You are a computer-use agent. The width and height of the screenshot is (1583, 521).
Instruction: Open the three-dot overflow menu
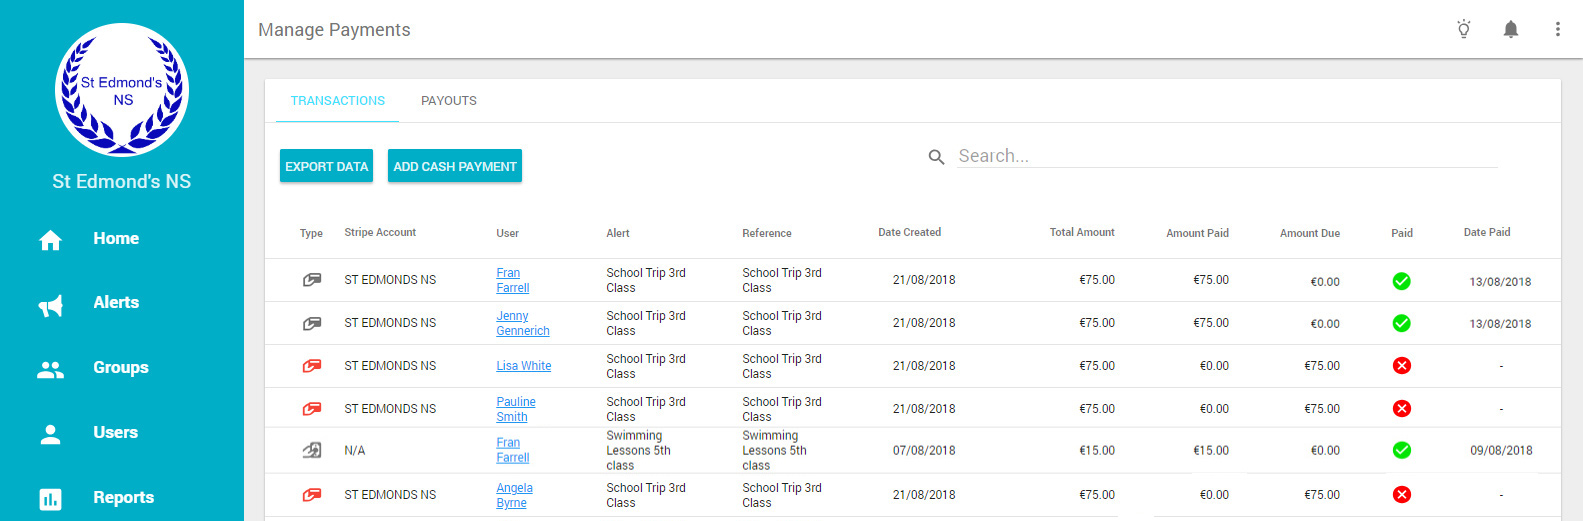[1557, 29]
